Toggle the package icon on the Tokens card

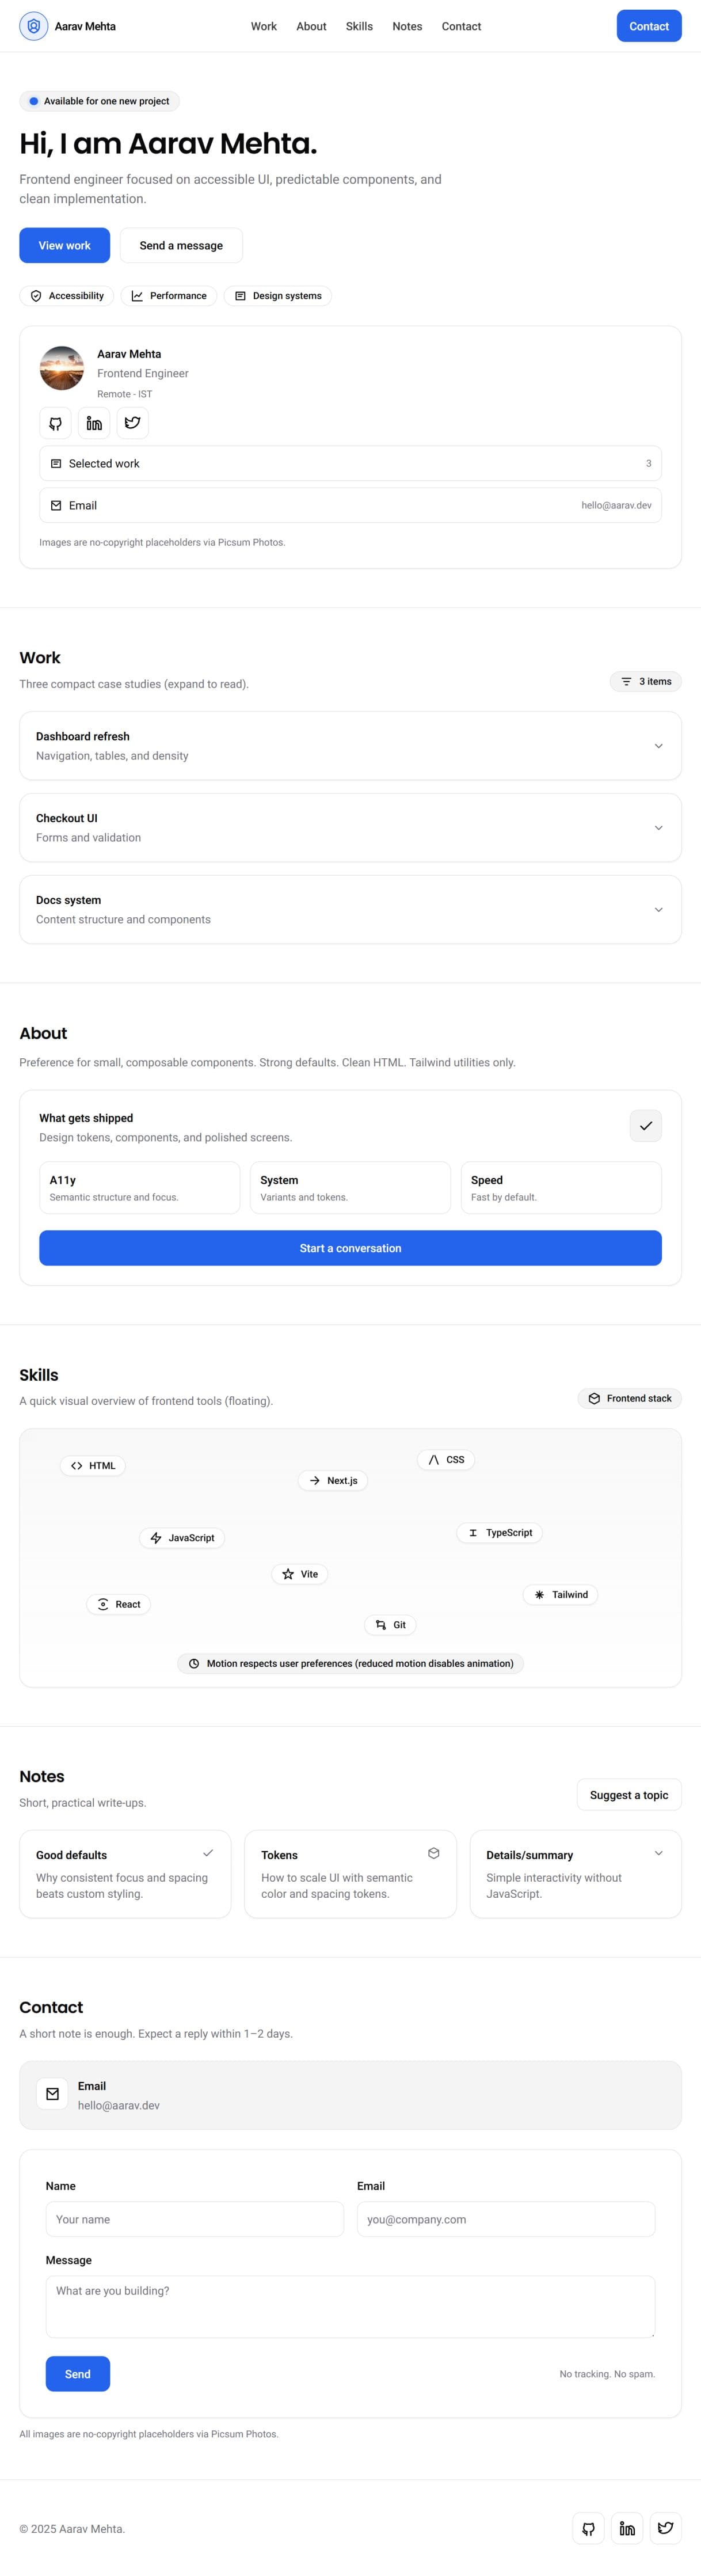tap(434, 1852)
